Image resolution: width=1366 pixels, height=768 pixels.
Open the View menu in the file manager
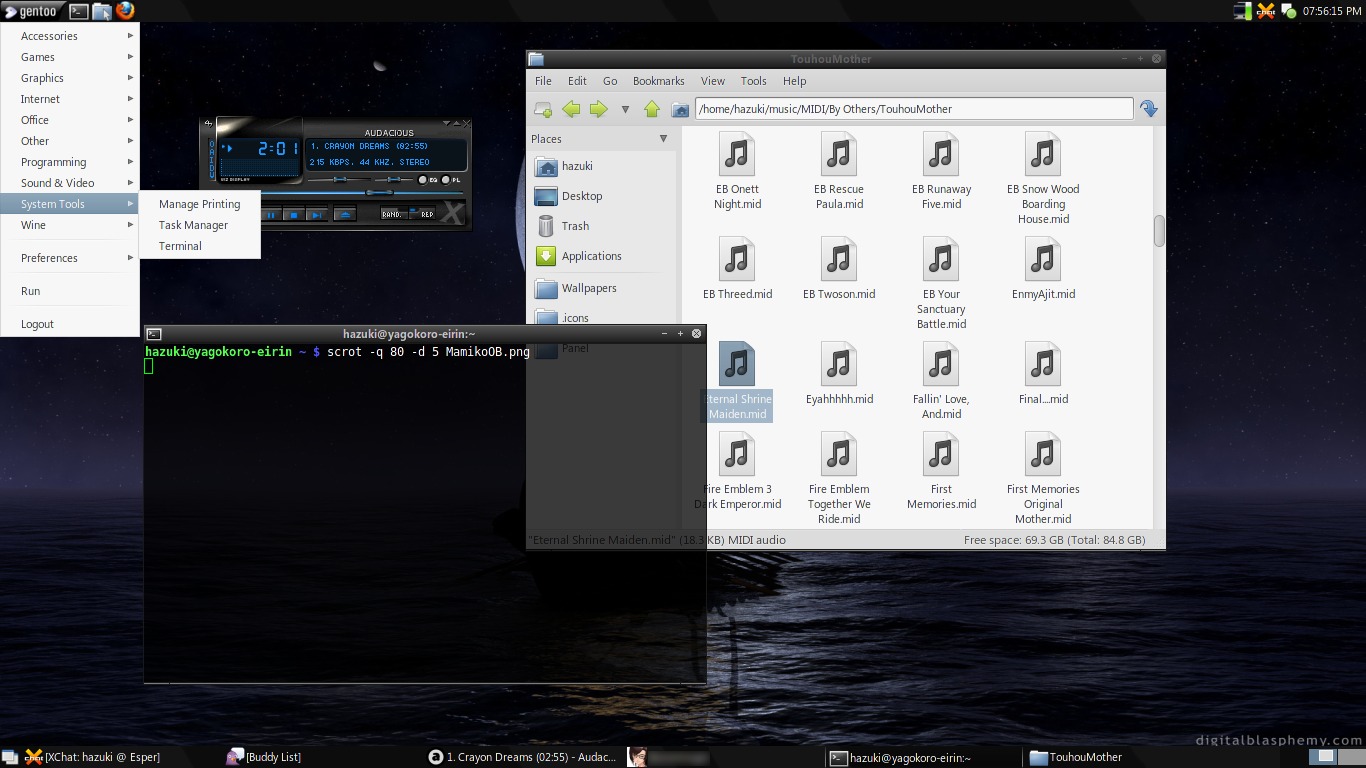pos(713,81)
